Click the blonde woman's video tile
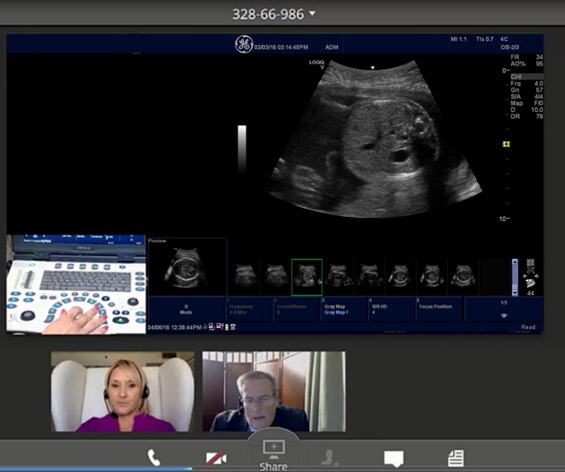 123,392
